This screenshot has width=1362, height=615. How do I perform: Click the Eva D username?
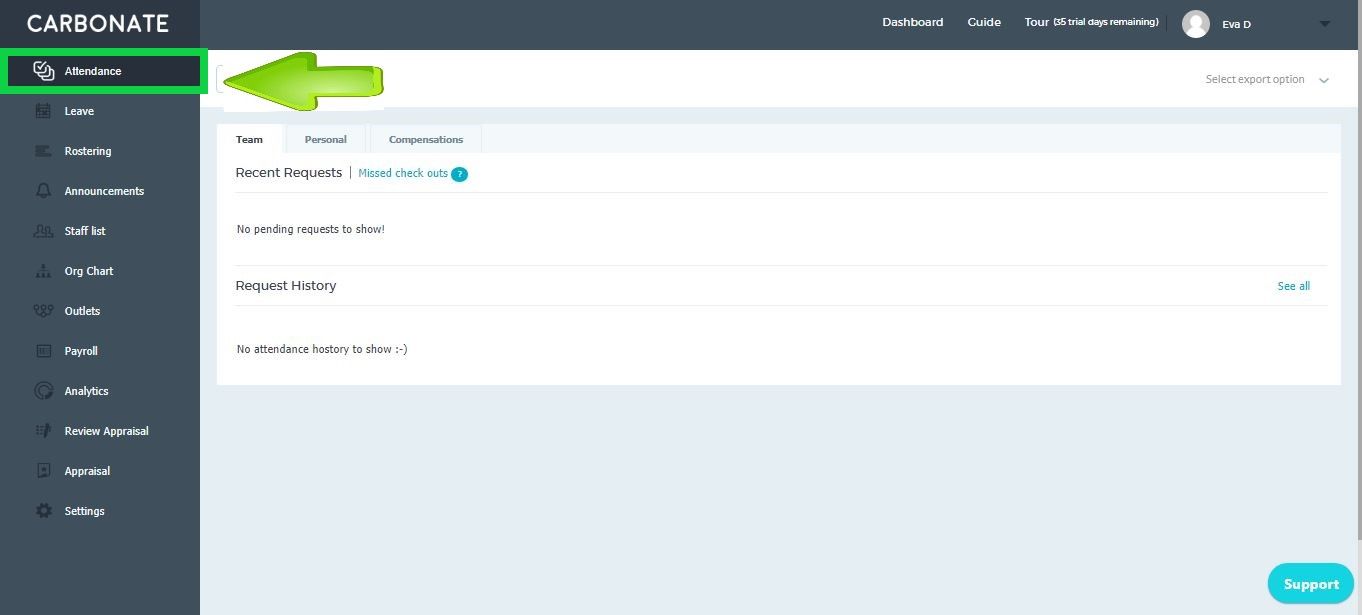pyautogui.click(x=1237, y=24)
